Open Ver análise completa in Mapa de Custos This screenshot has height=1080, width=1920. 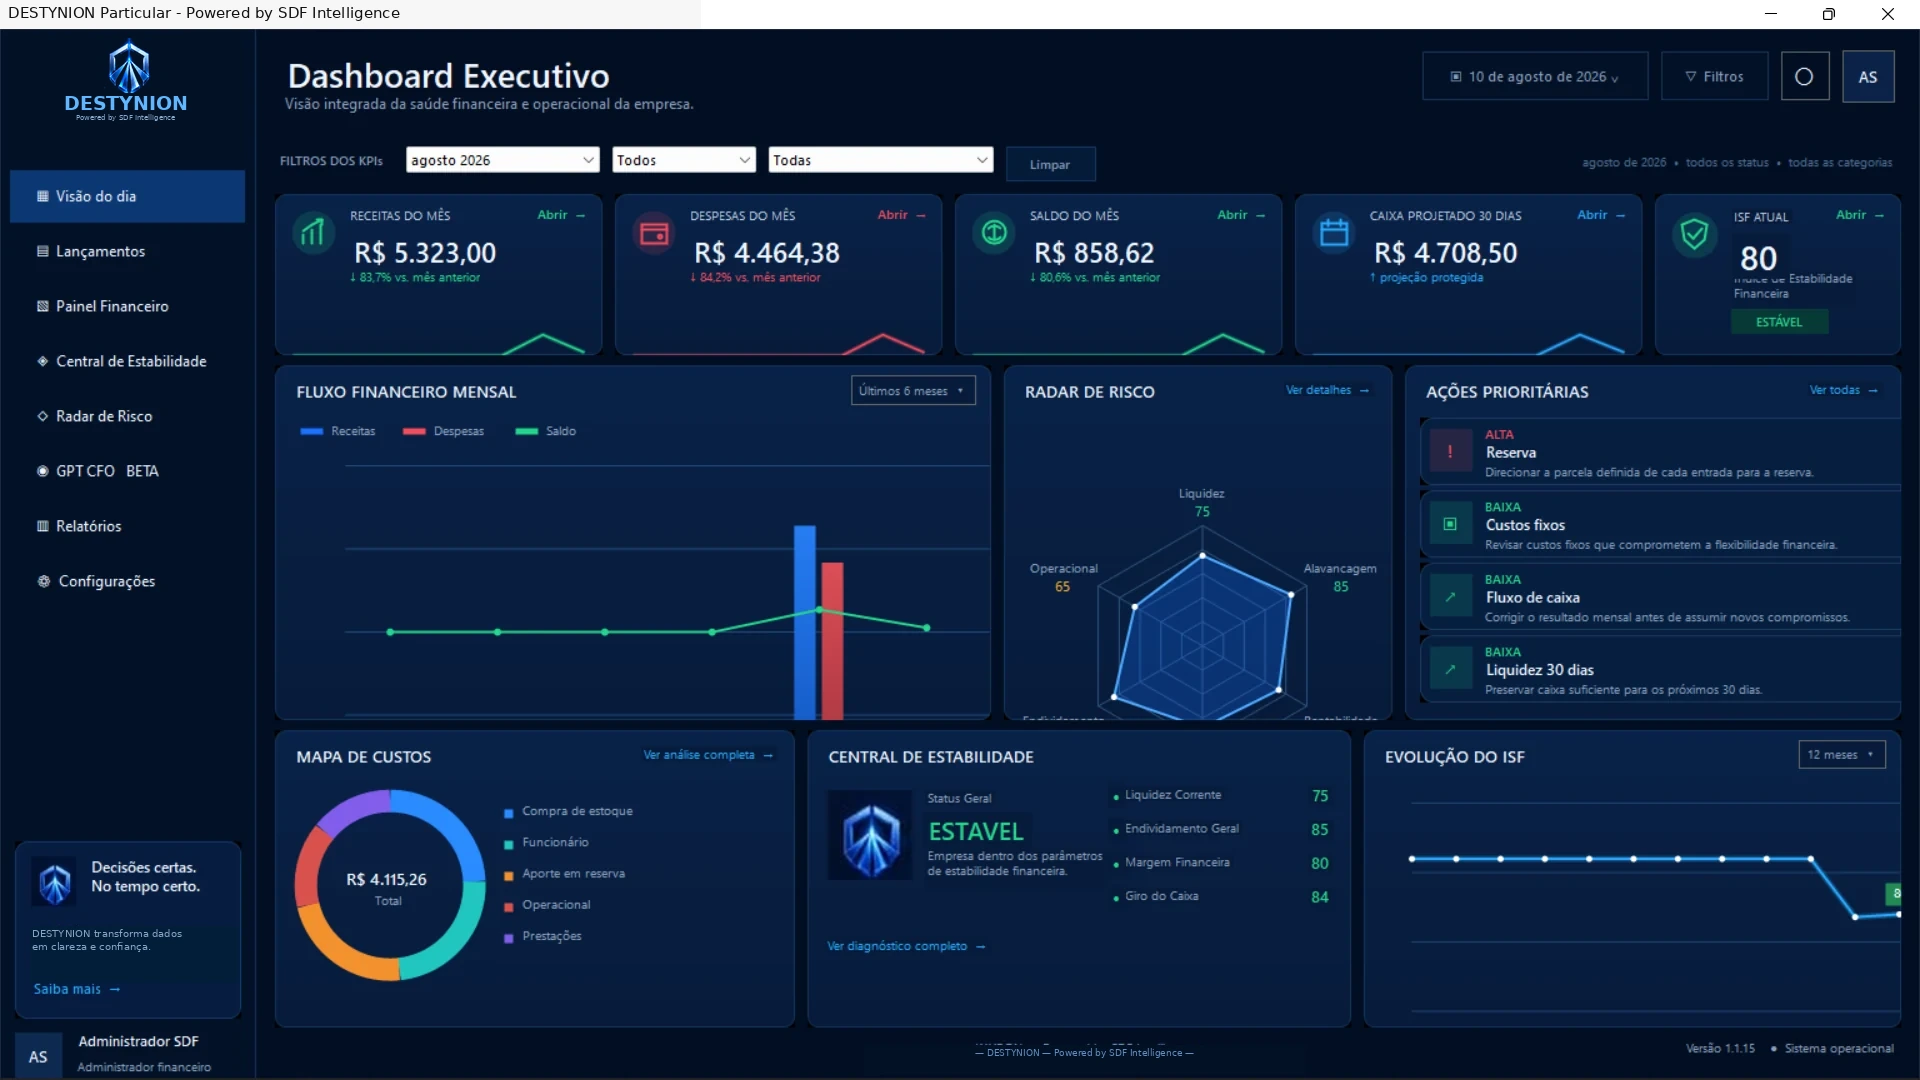[x=709, y=755]
